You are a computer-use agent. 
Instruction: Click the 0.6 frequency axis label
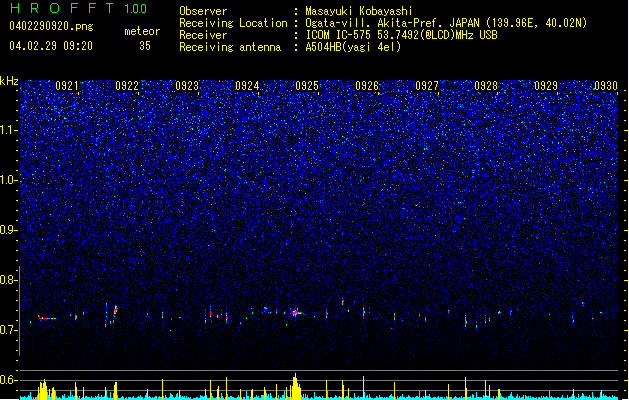(8, 380)
